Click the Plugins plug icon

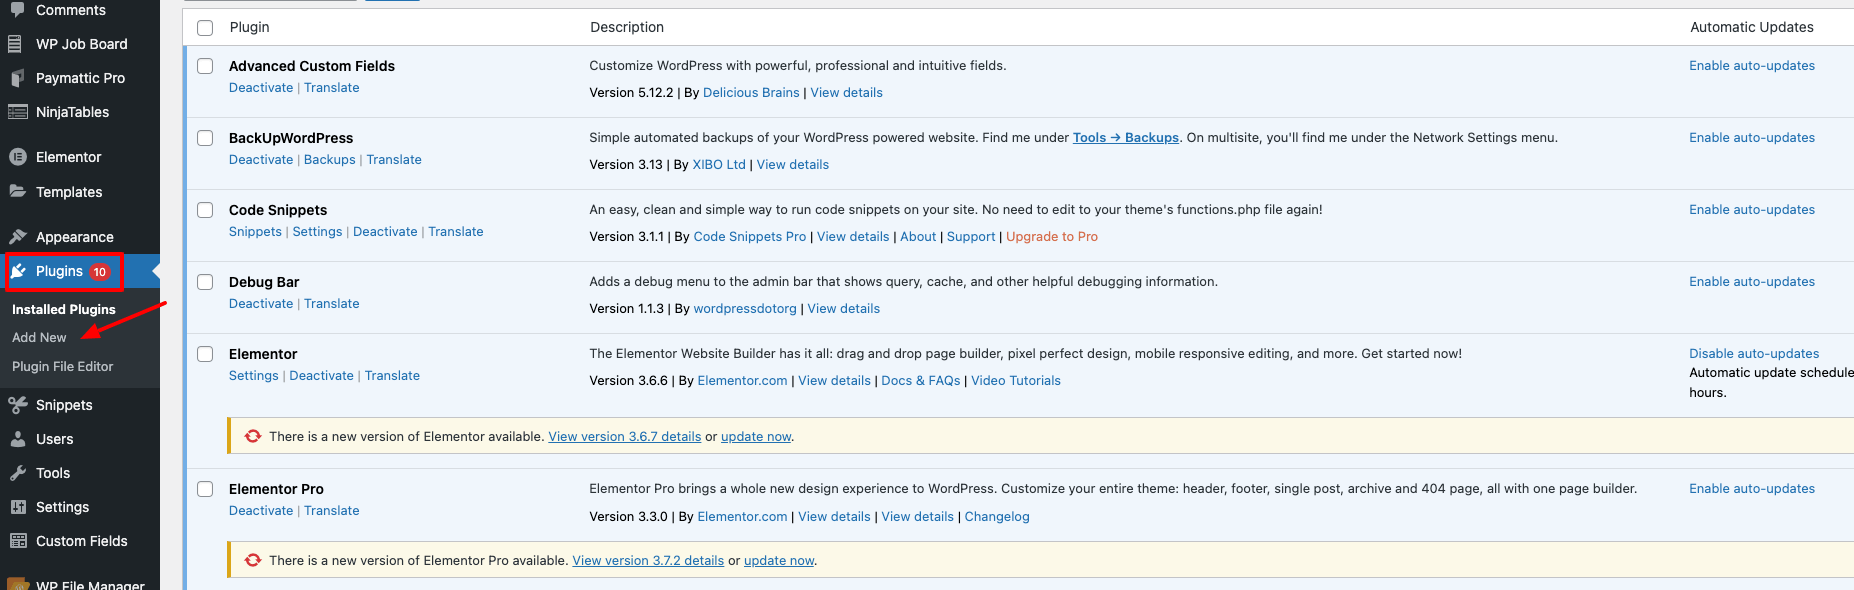(18, 271)
